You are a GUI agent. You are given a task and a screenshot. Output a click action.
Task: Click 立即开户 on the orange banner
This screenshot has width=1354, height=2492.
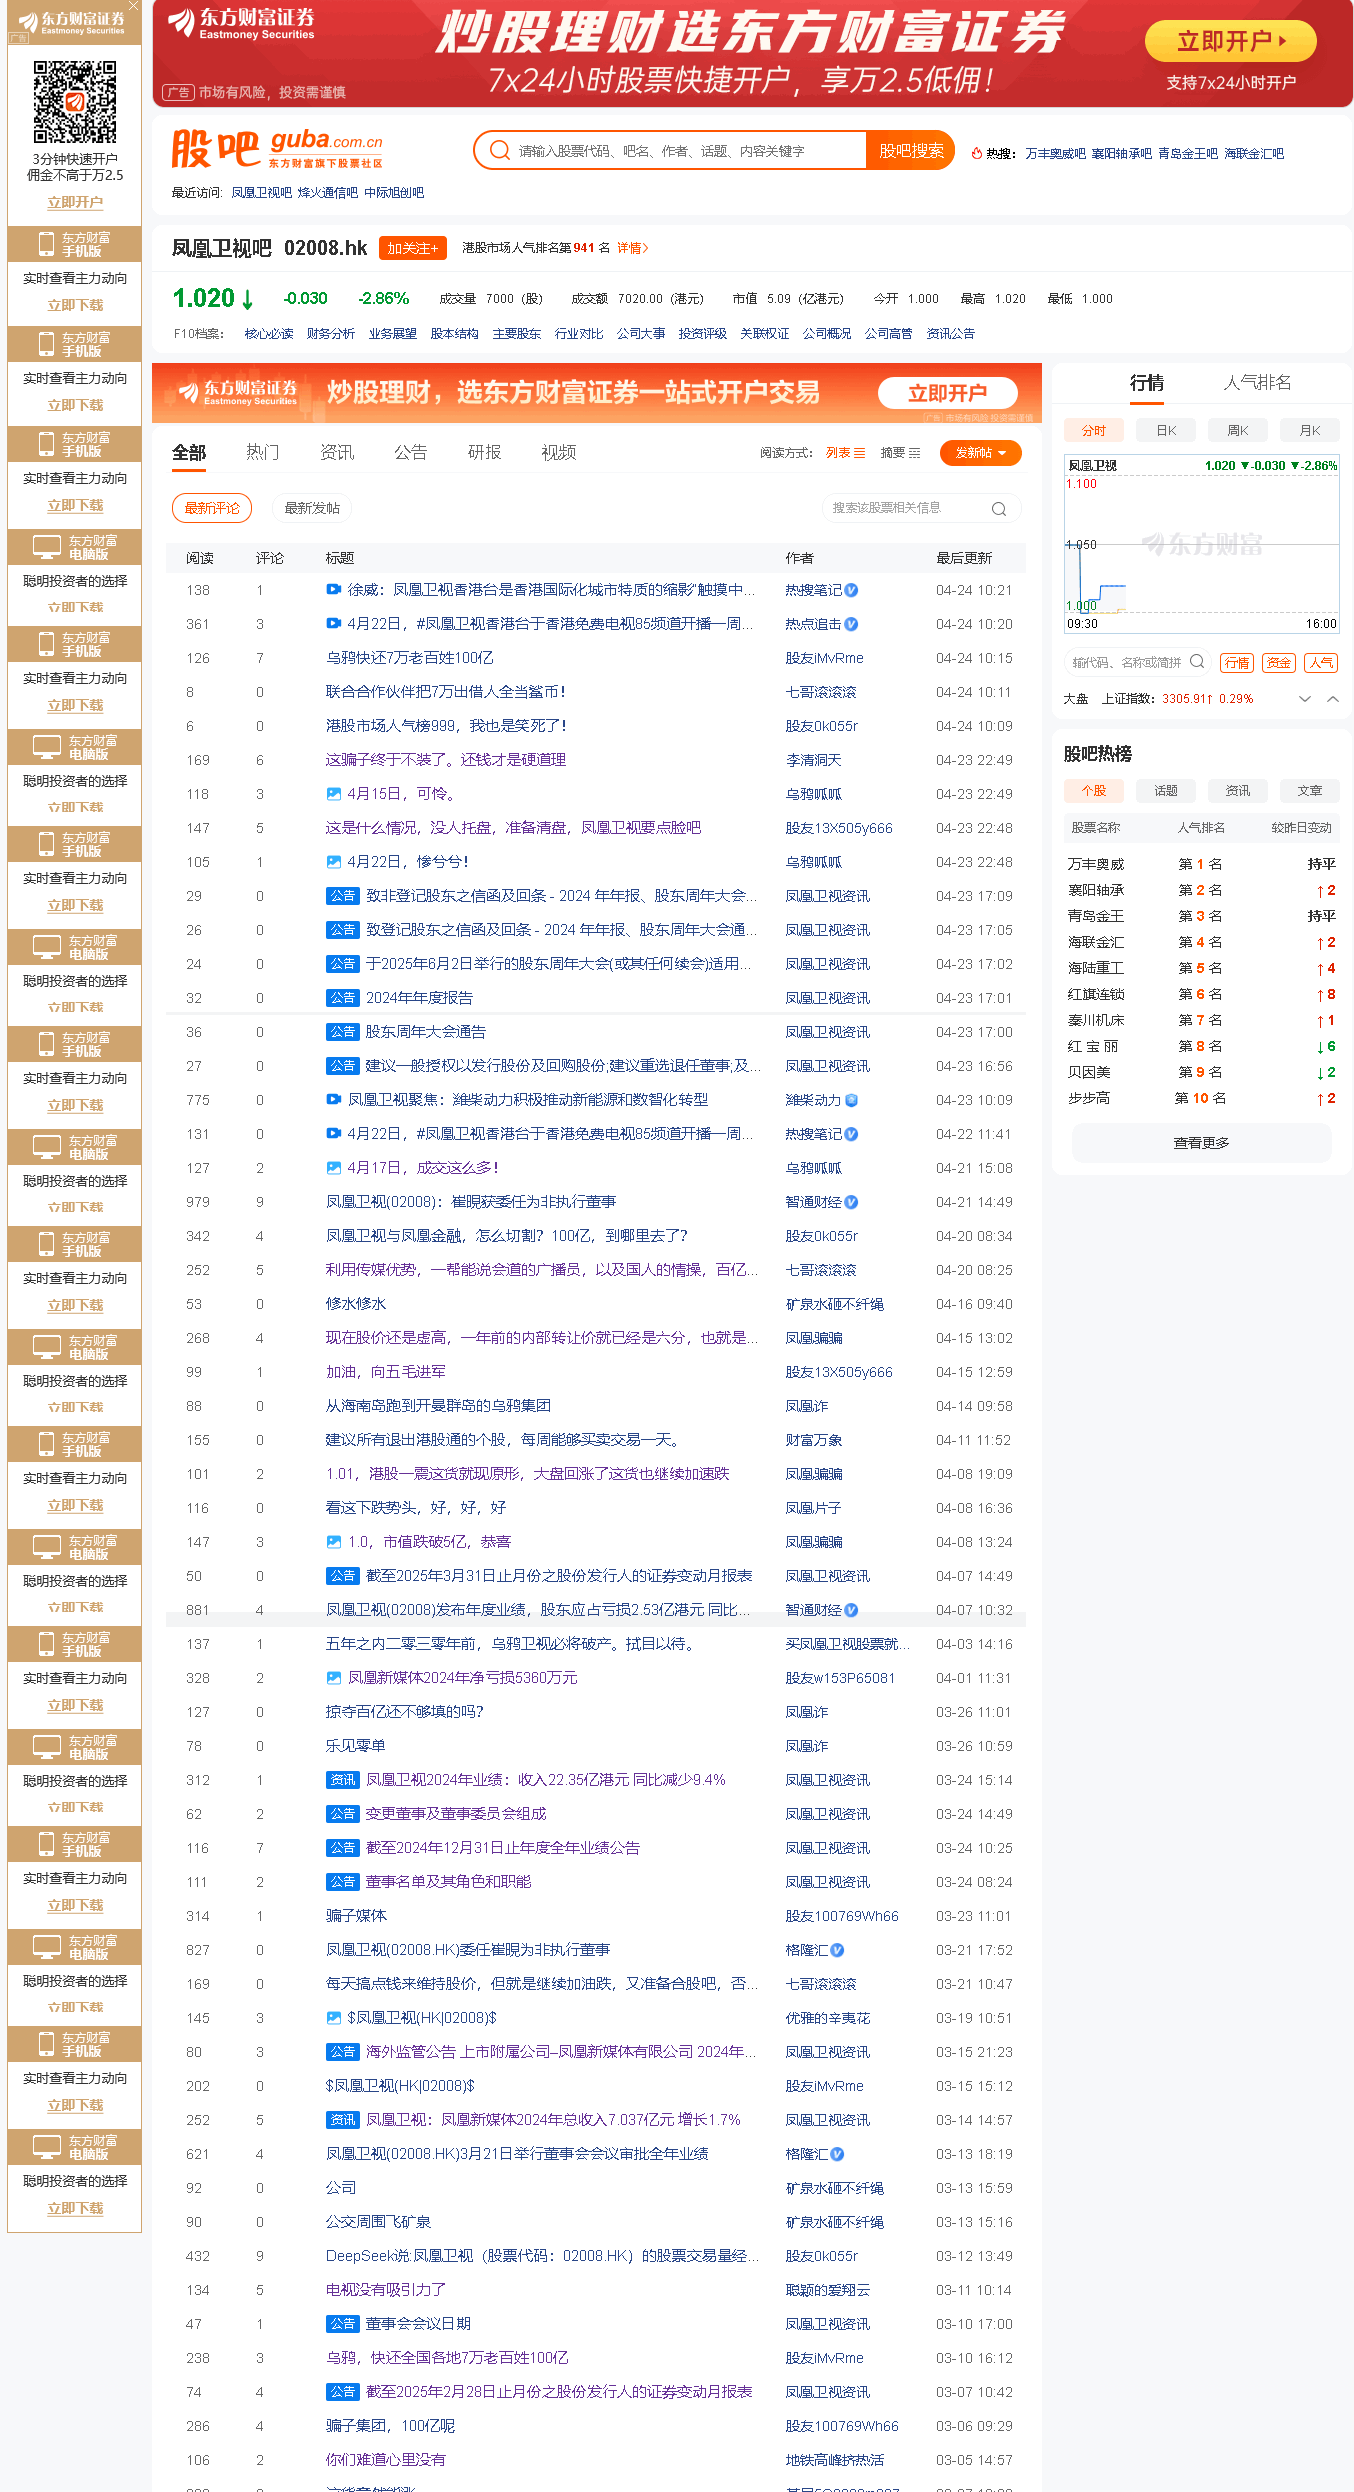(x=947, y=393)
